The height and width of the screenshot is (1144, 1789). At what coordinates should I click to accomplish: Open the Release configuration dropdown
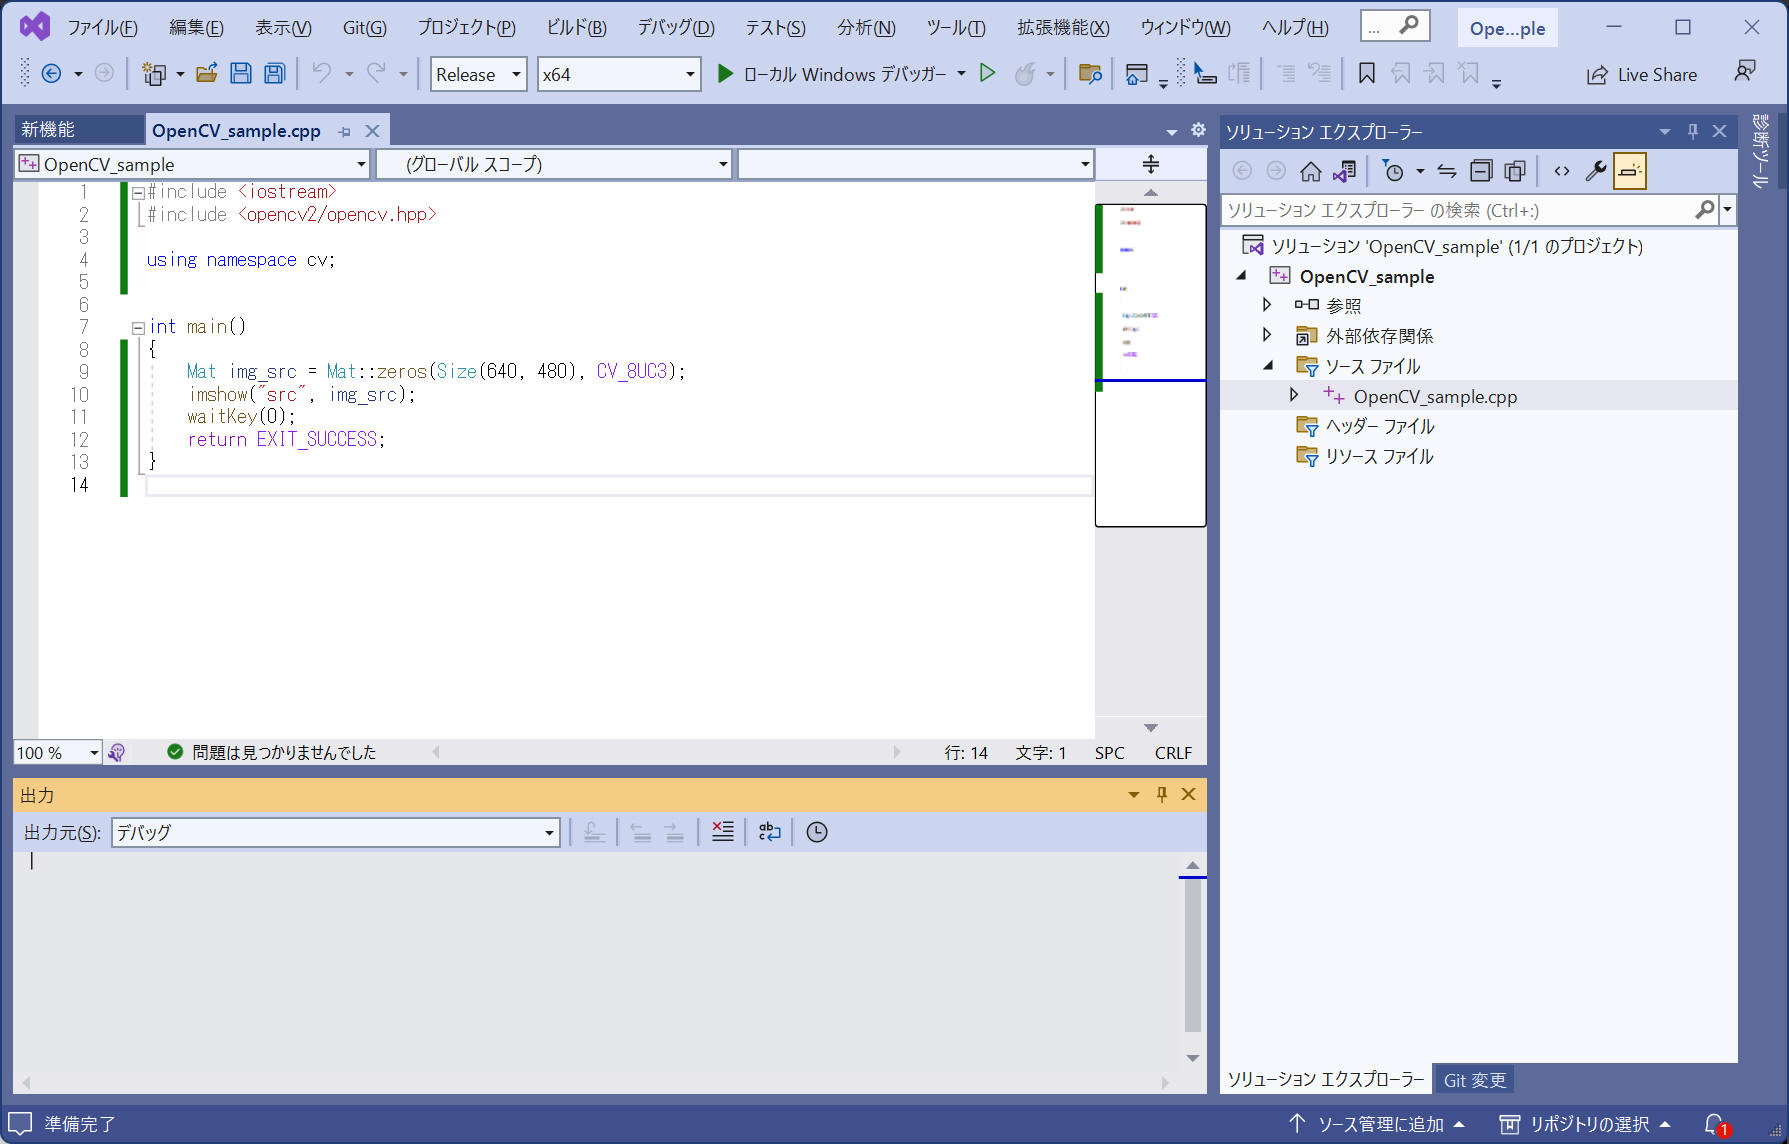tap(477, 73)
